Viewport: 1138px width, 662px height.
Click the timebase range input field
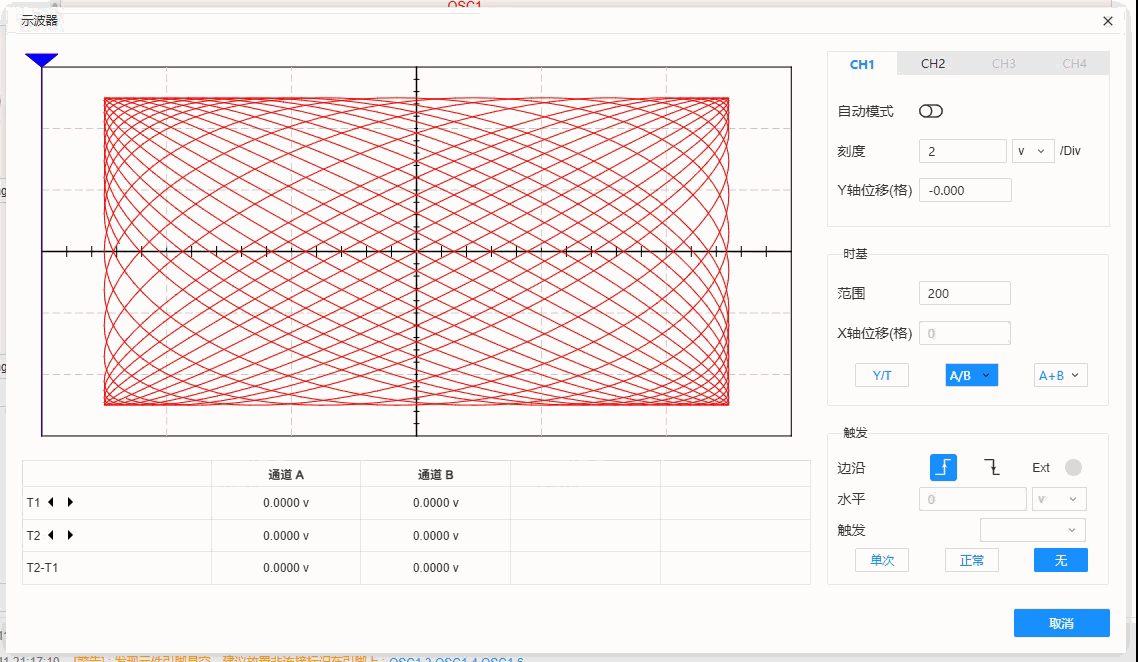click(x=964, y=293)
